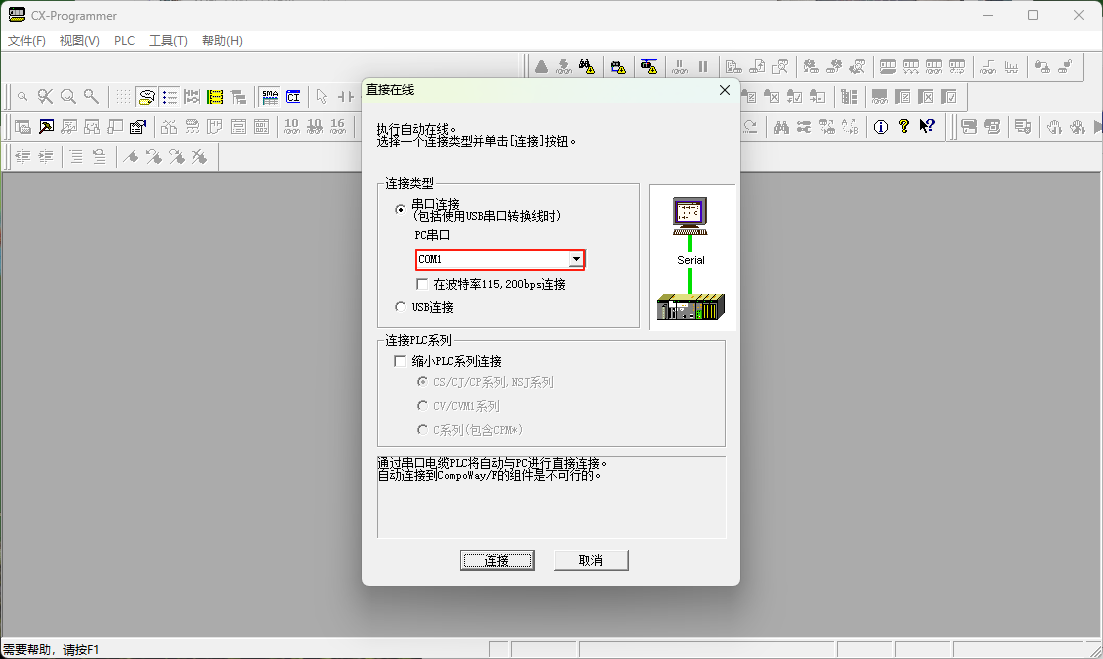Close the 直接在线 dialog
1103x659 pixels.
click(725, 90)
